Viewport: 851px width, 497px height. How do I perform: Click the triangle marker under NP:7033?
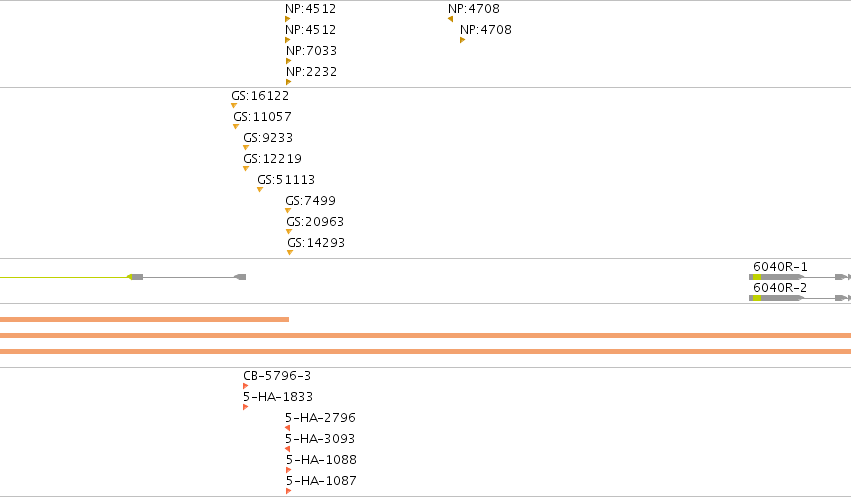tap(288, 61)
